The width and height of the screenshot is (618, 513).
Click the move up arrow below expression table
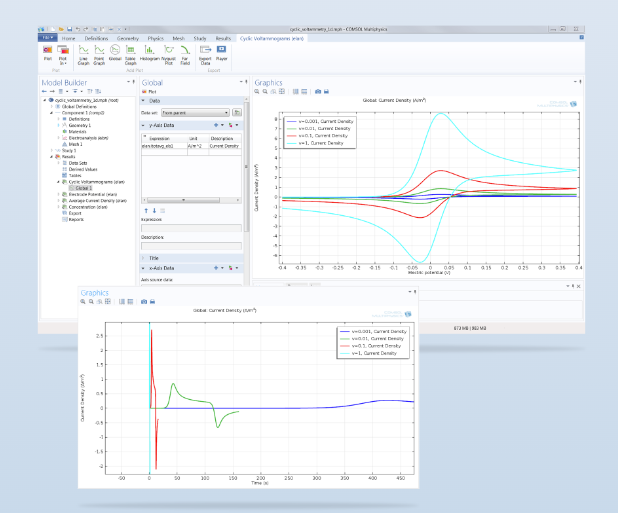point(146,211)
